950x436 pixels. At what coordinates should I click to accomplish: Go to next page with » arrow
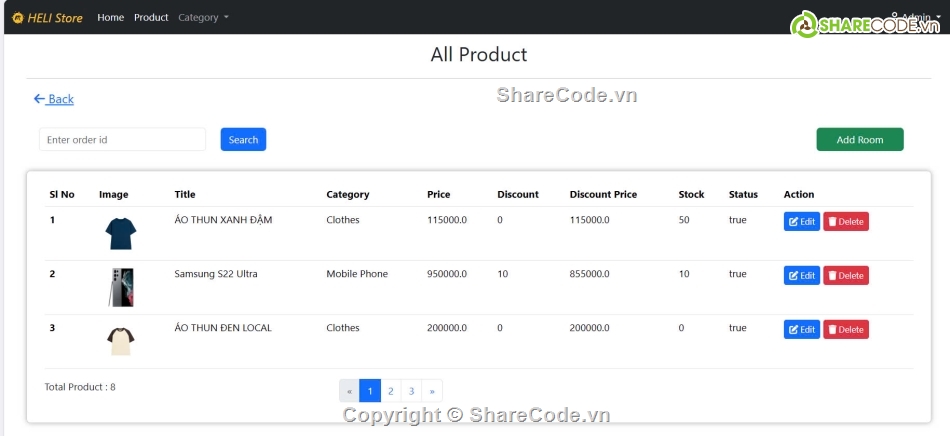432,391
